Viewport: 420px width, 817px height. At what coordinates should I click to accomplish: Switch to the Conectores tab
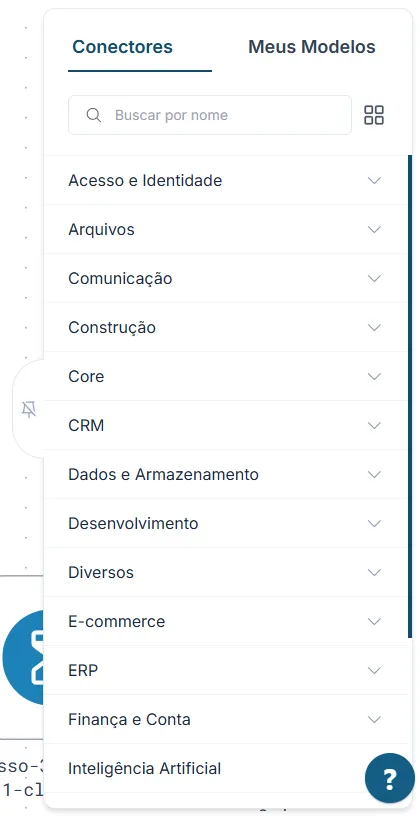tap(122, 47)
